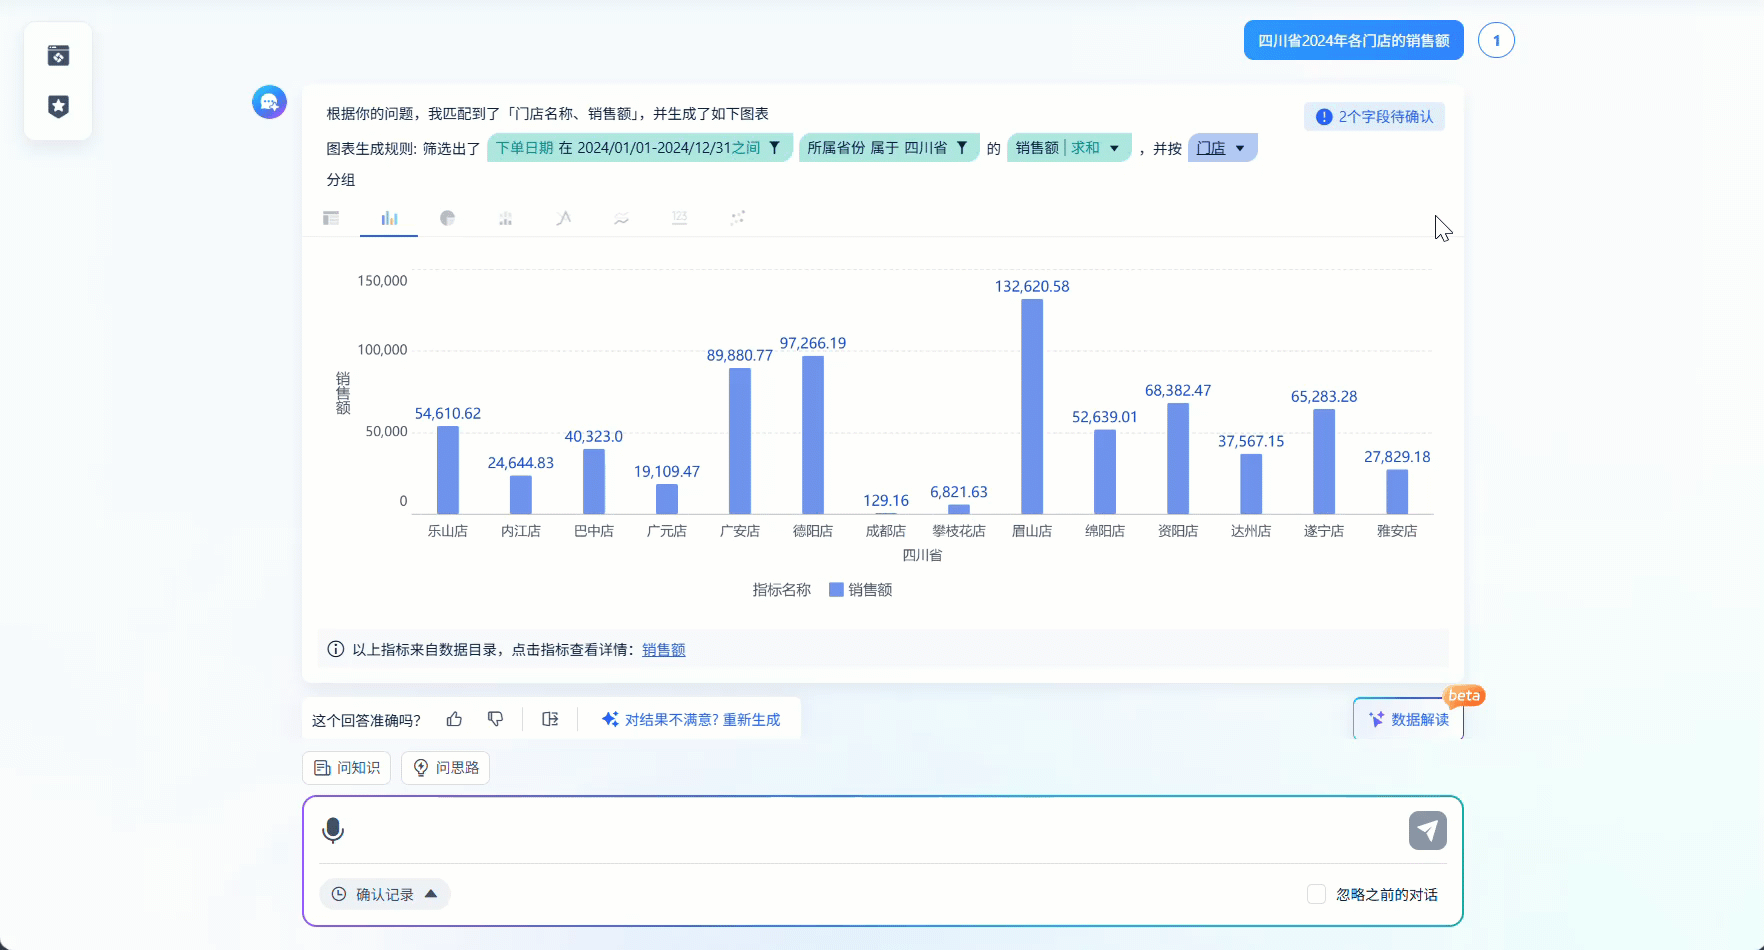Open the 数据解读 beta feature
Image resolution: width=1764 pixels, height=950 pixels.
pyautogui.click(x=1408, y=719)
